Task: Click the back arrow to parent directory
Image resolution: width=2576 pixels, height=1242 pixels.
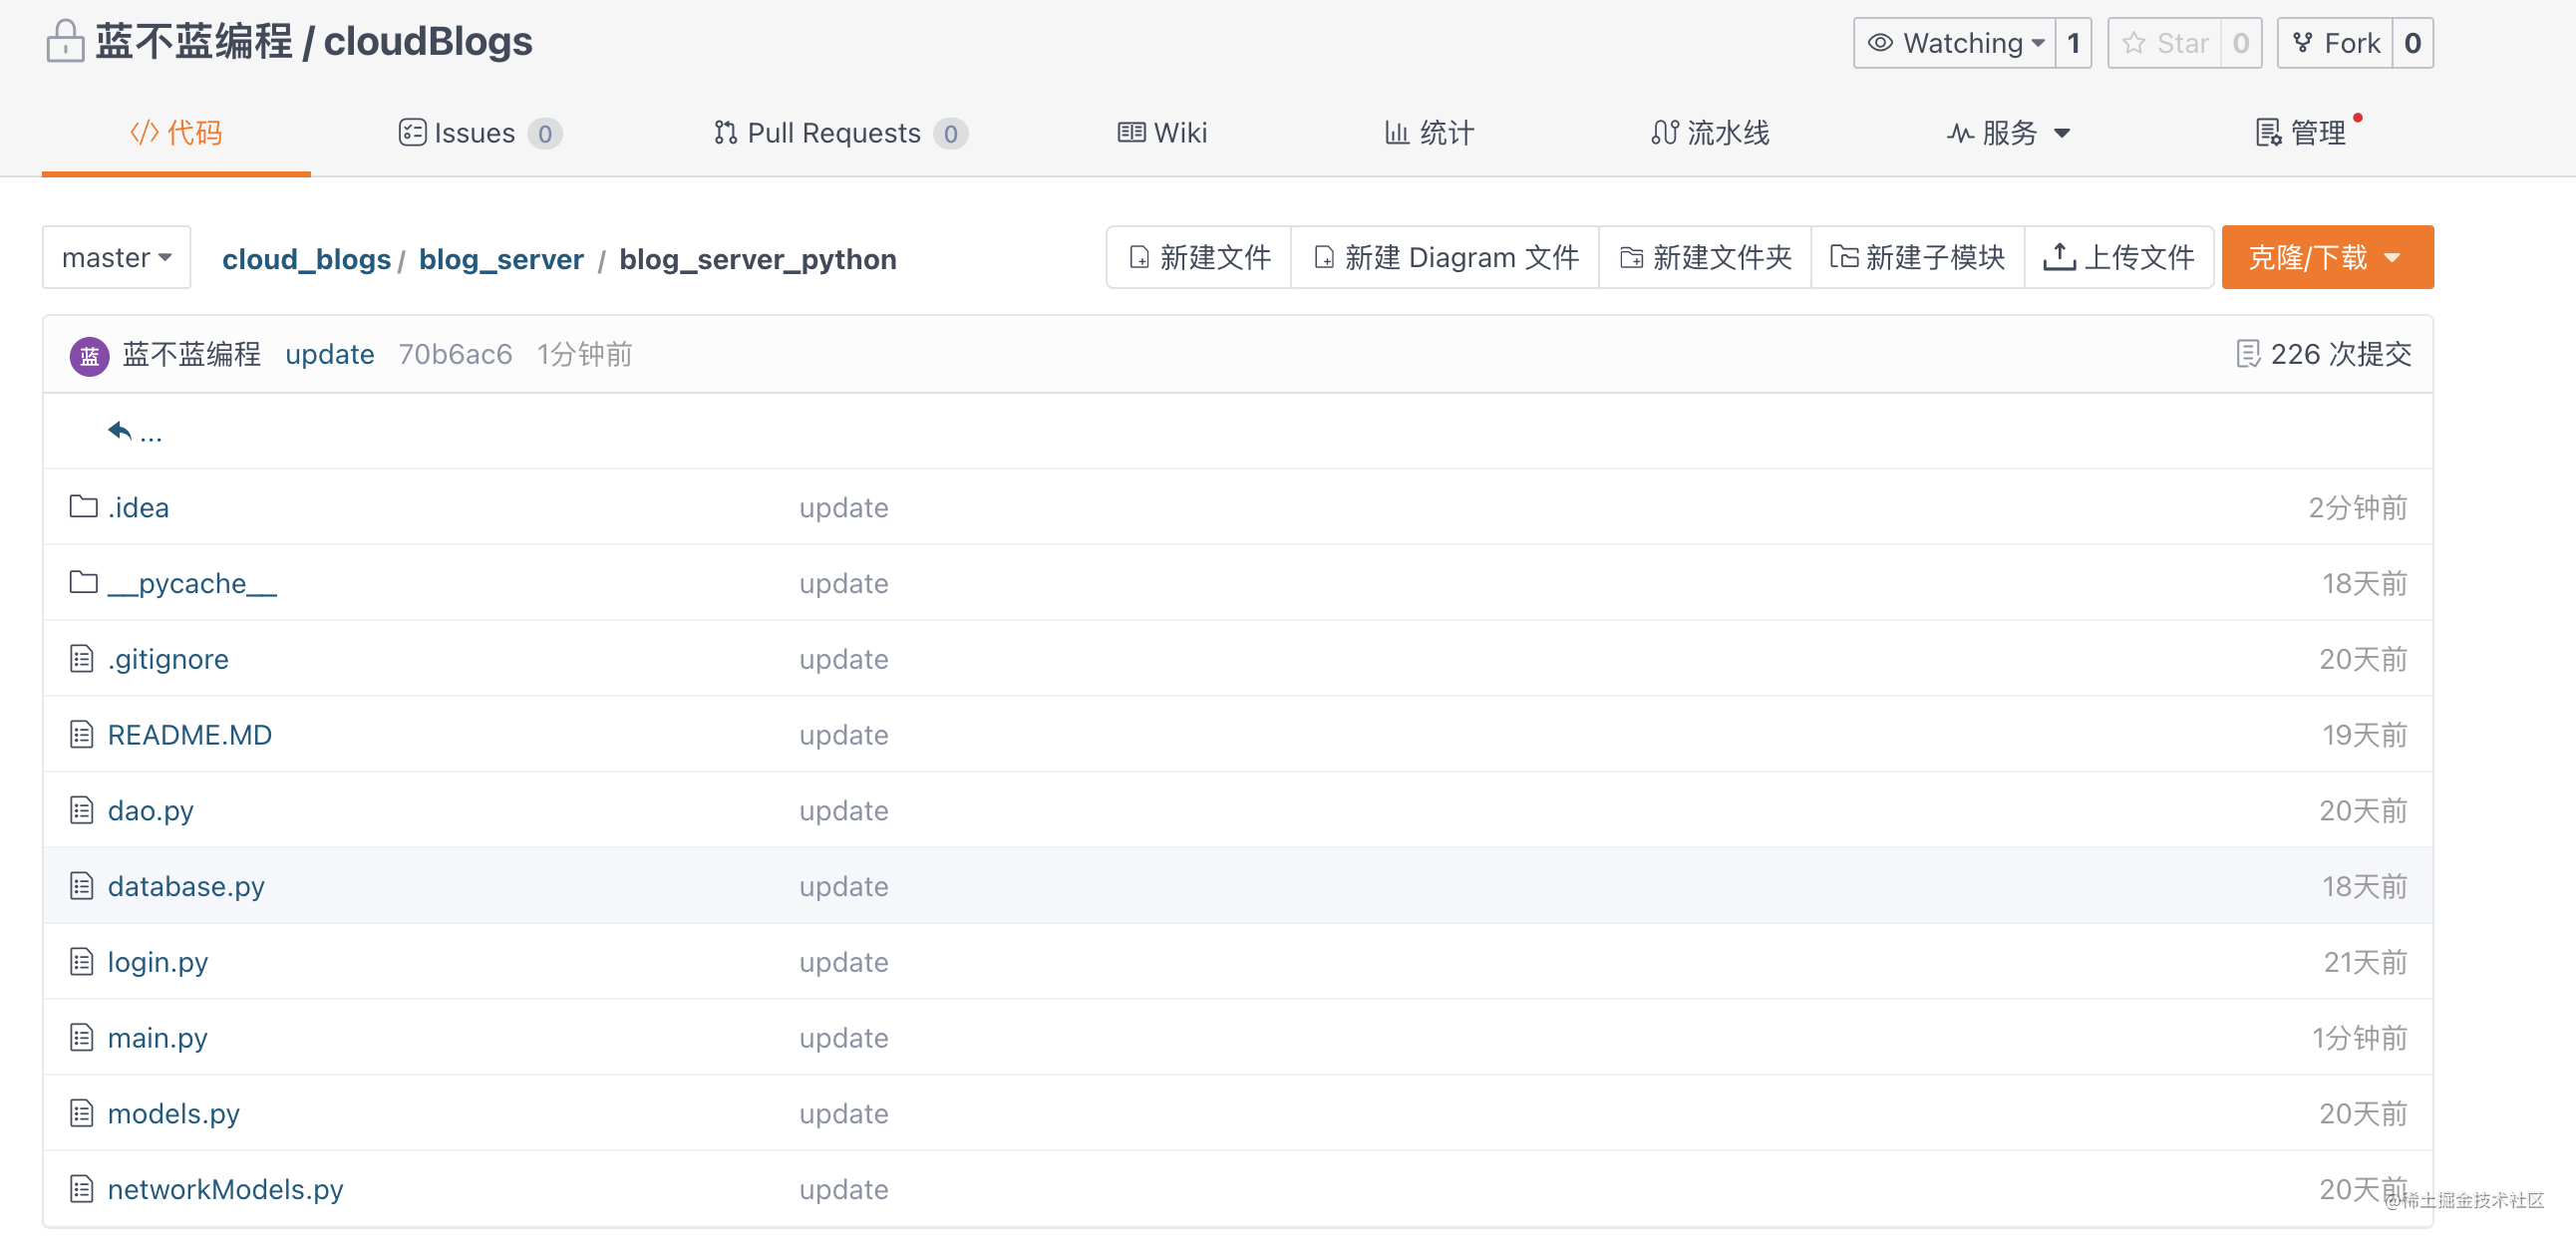Action: 120,431
